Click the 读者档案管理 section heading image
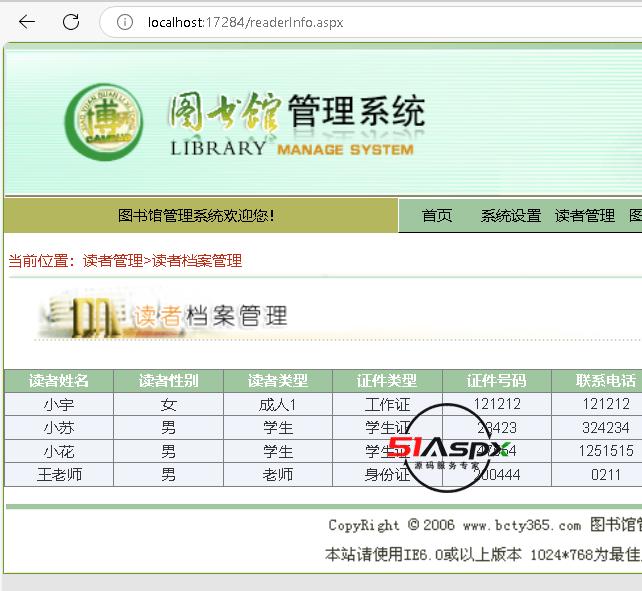Viewport: 642px width, 591px height. [164, 315]
